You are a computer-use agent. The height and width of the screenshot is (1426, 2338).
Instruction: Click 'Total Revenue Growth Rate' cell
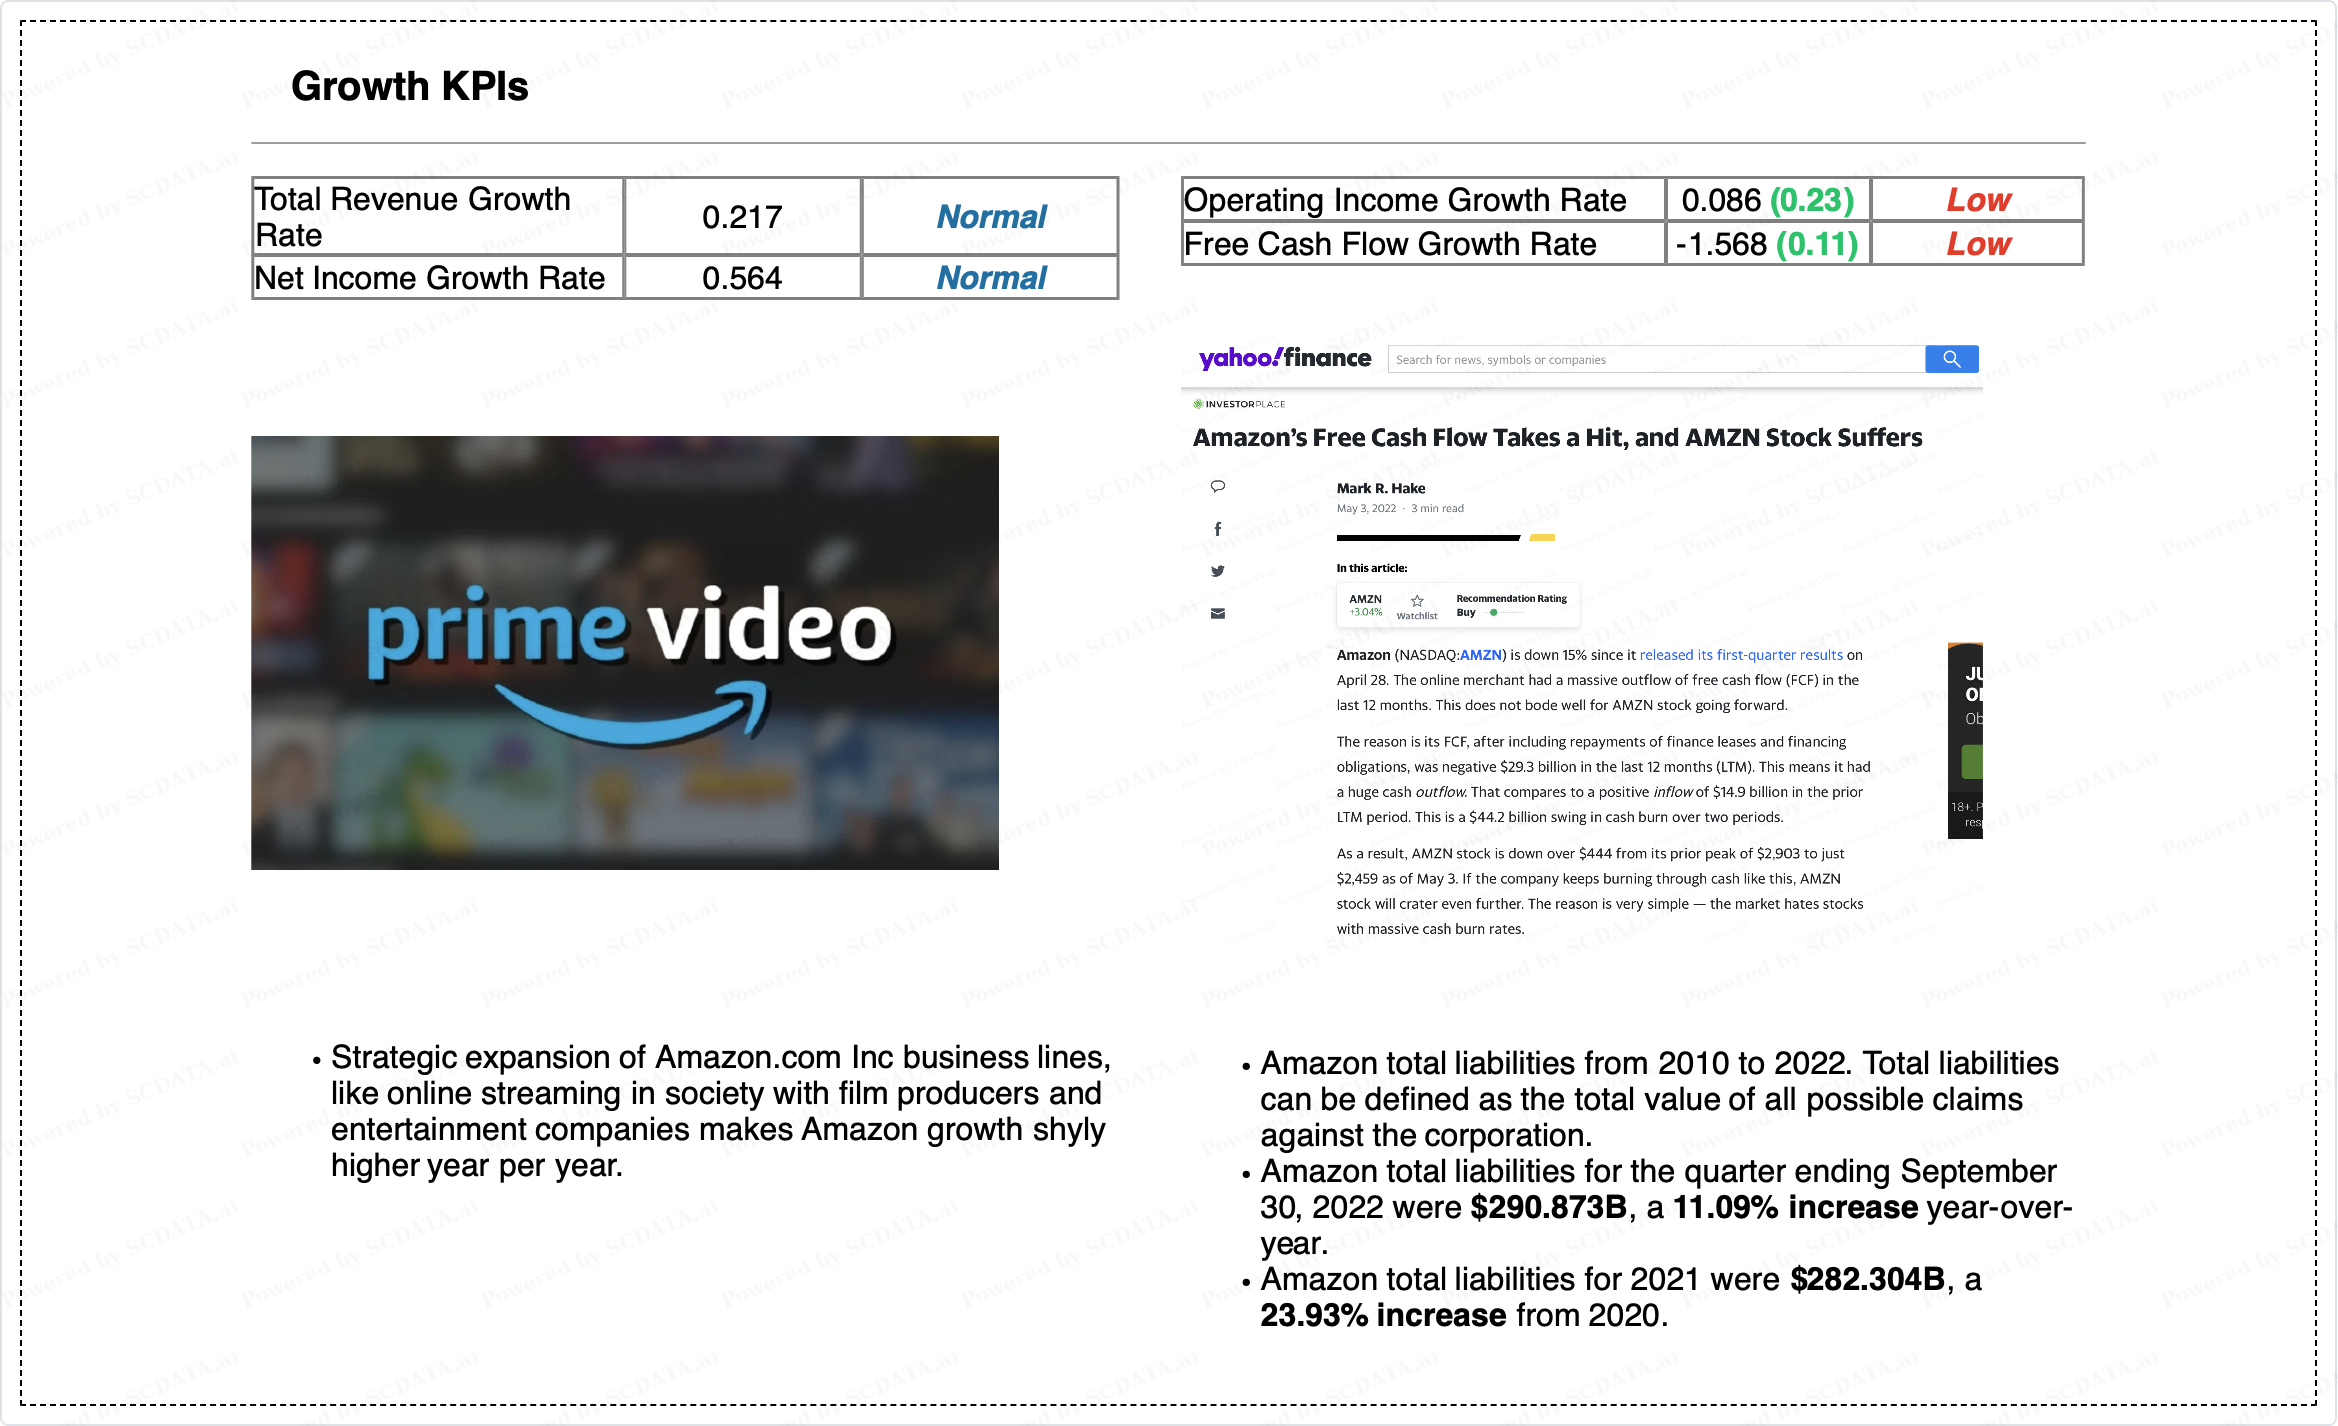pyautogui.click(x=438, y=217)
